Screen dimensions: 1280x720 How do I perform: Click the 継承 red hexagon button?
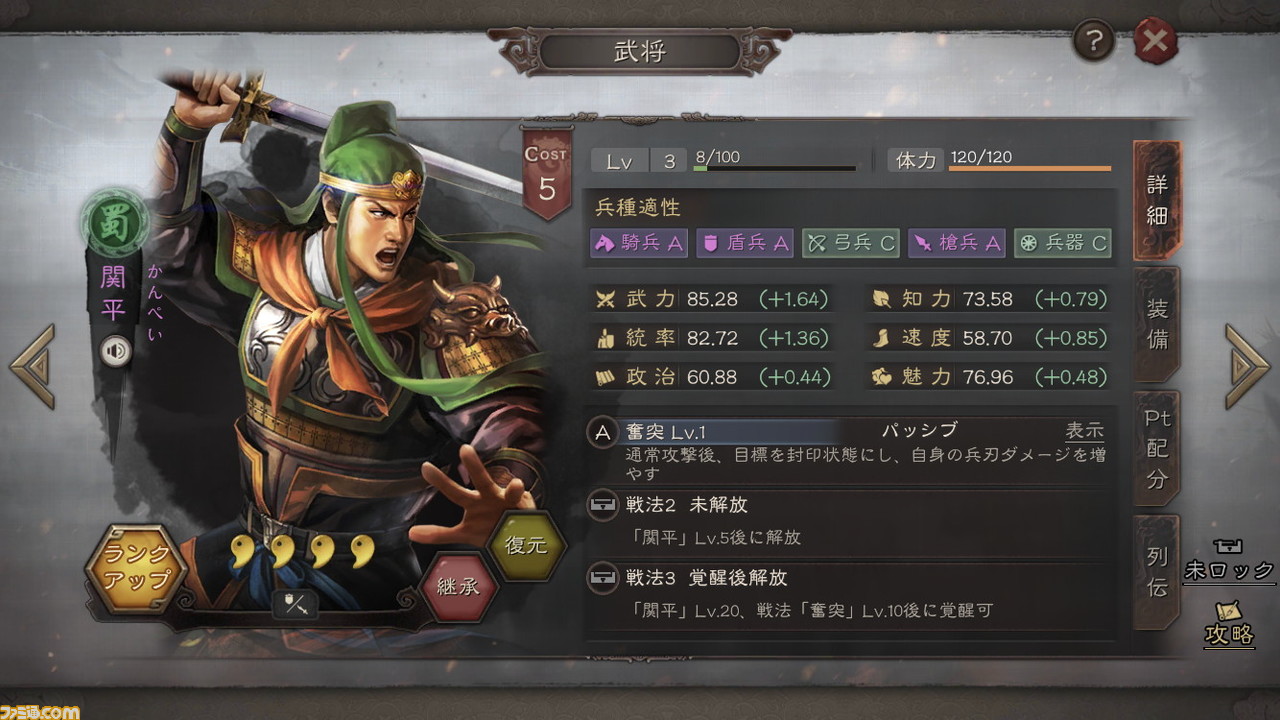(457, 586)
